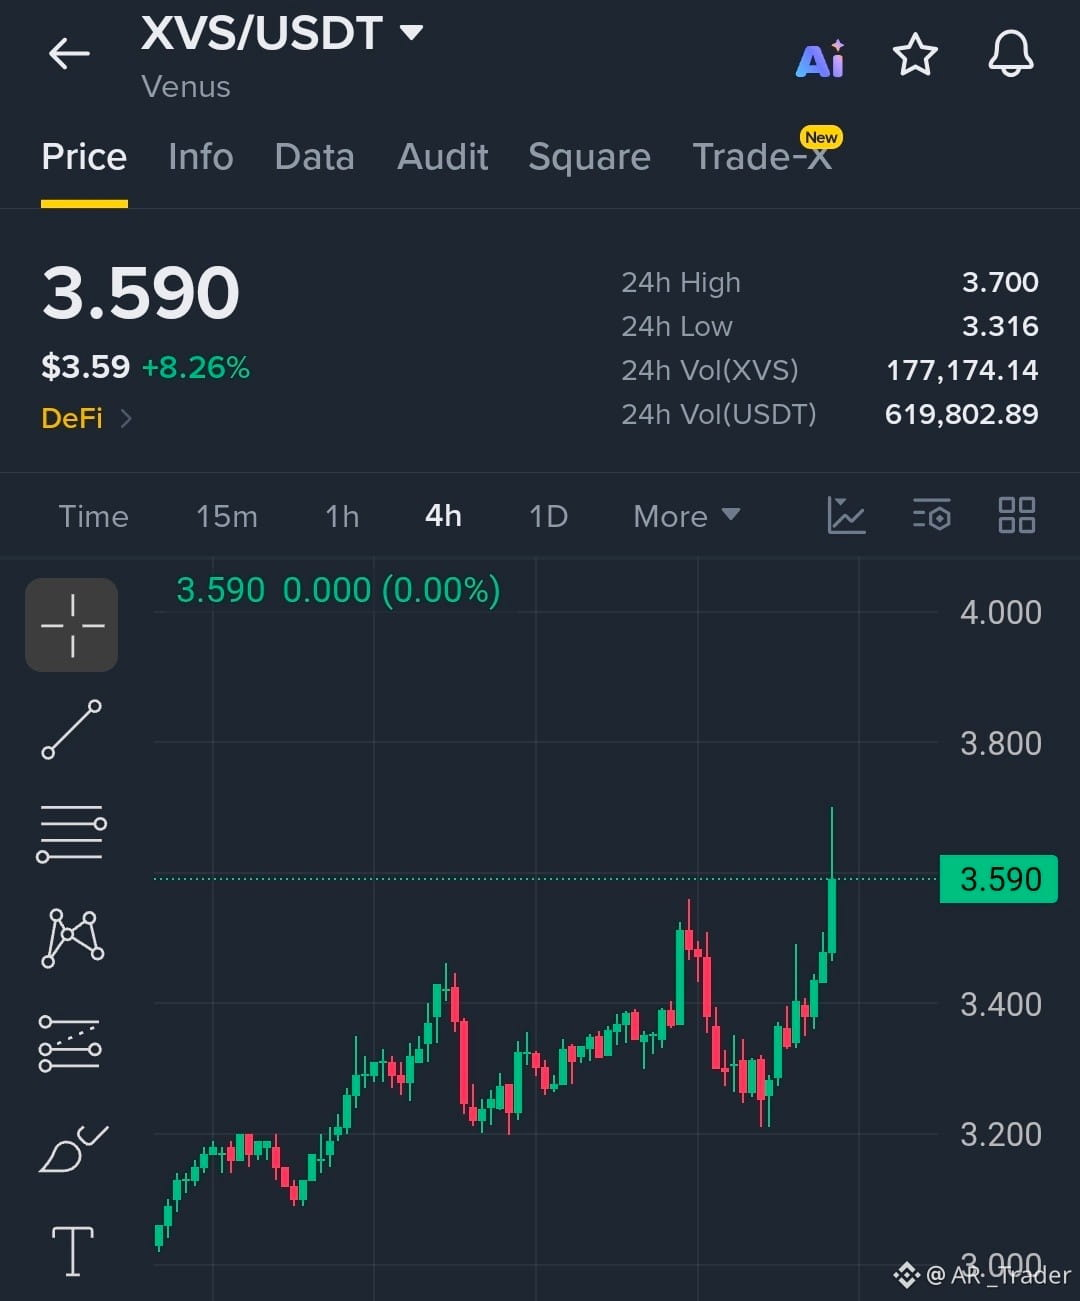This screenshot has height=1301, width=1080.
Task: Select the crosshair cursor tool
Action: [72, 625]
